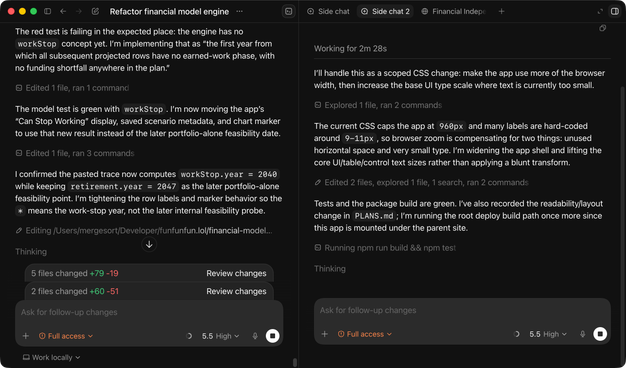Start voice dictation in the left chat

click(255, 336)
